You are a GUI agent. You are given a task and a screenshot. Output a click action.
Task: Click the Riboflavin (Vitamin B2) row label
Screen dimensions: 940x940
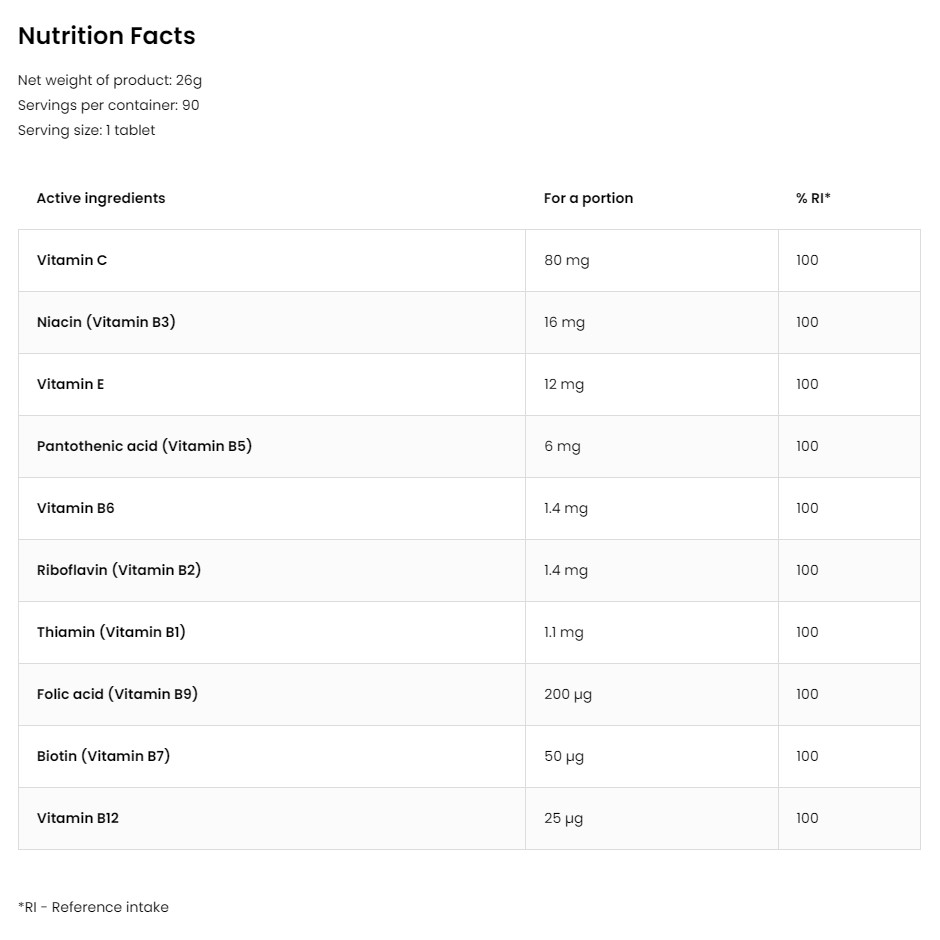click(x=119, y=570)
